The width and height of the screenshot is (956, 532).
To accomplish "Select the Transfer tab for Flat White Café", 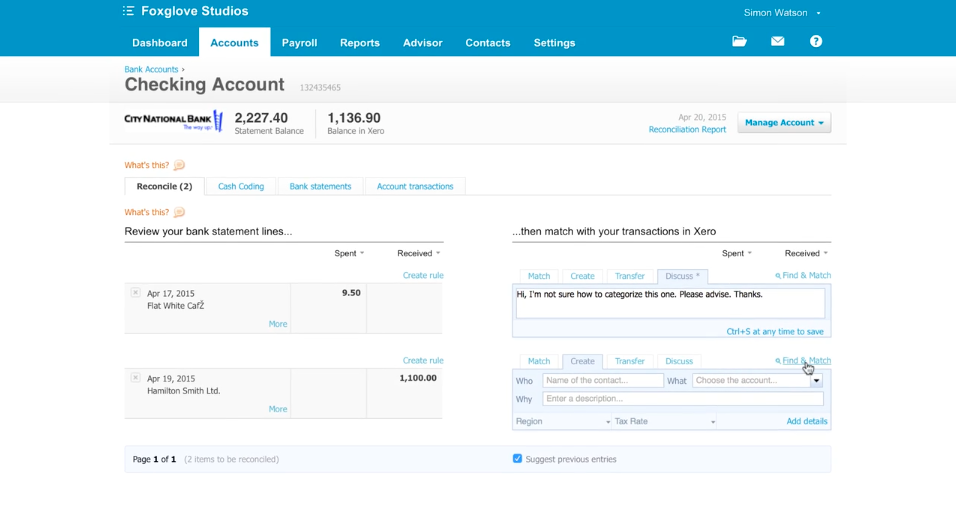I will click(630, 276).
